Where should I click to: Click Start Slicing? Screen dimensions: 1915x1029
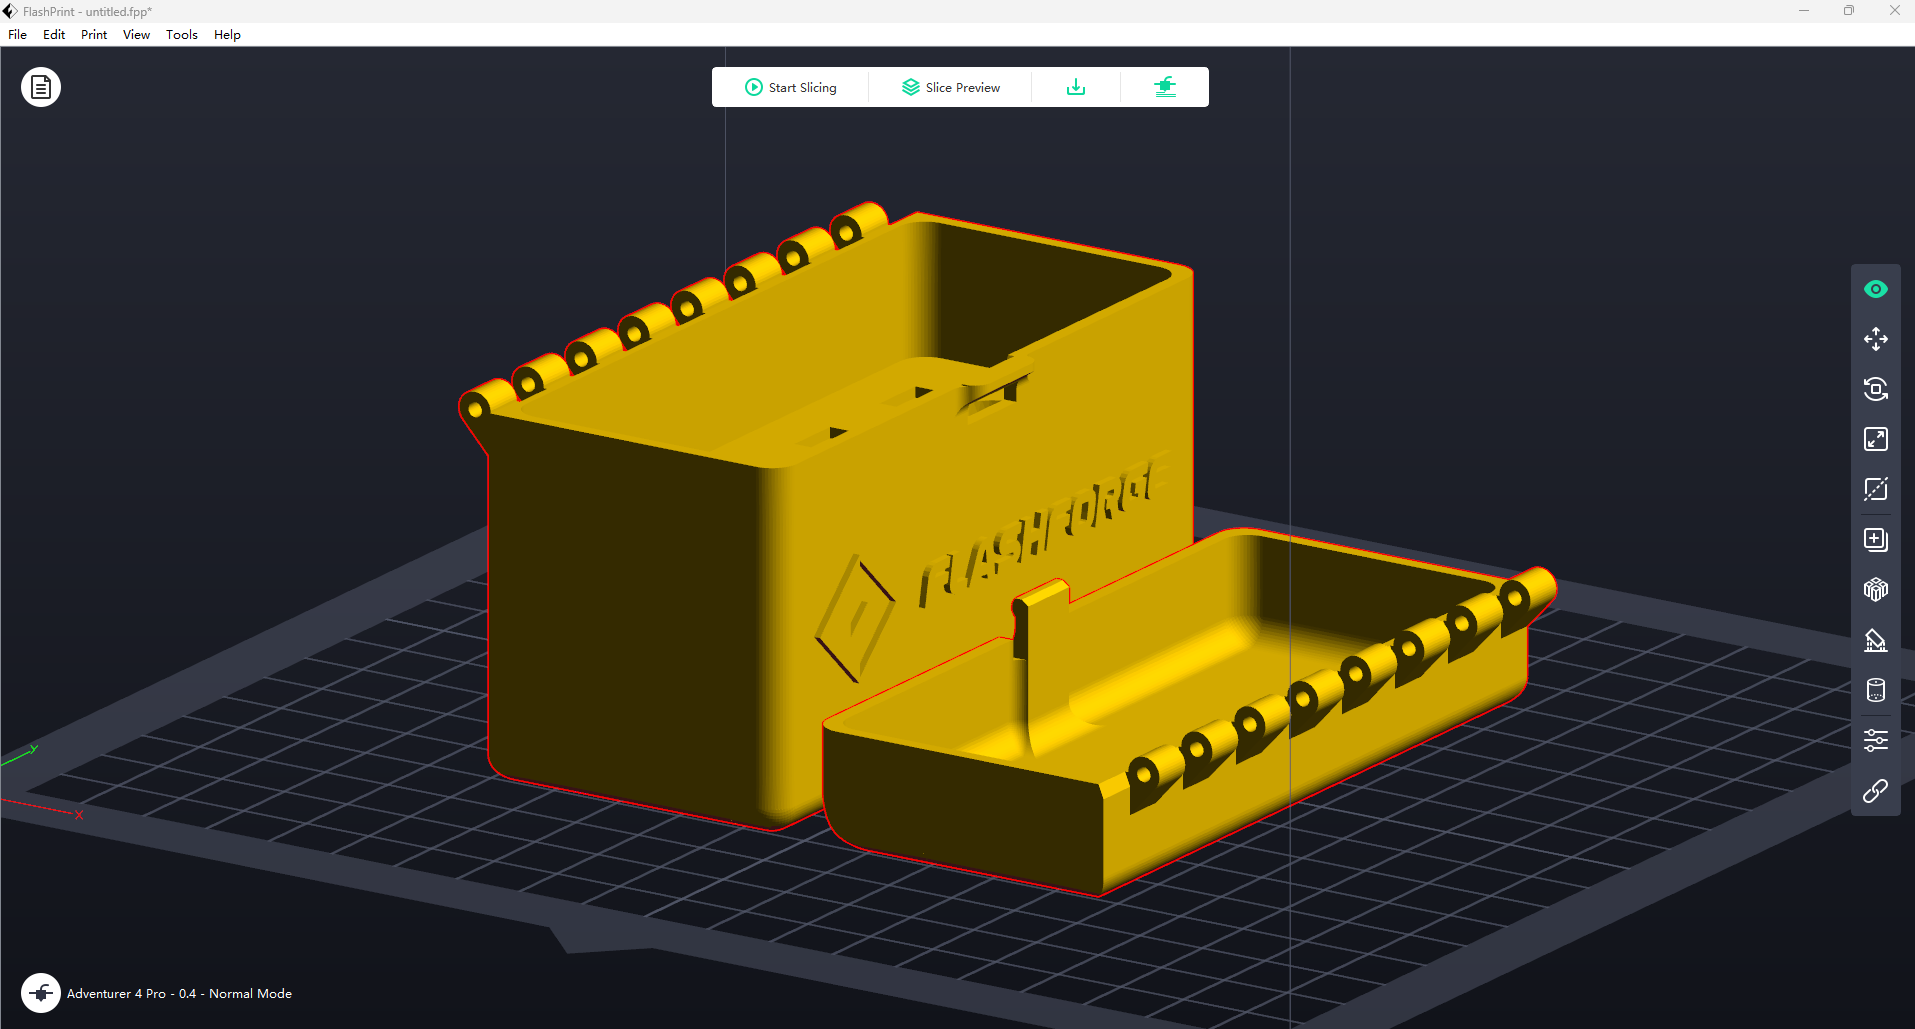pyautogui.click(x=791, y=87)
